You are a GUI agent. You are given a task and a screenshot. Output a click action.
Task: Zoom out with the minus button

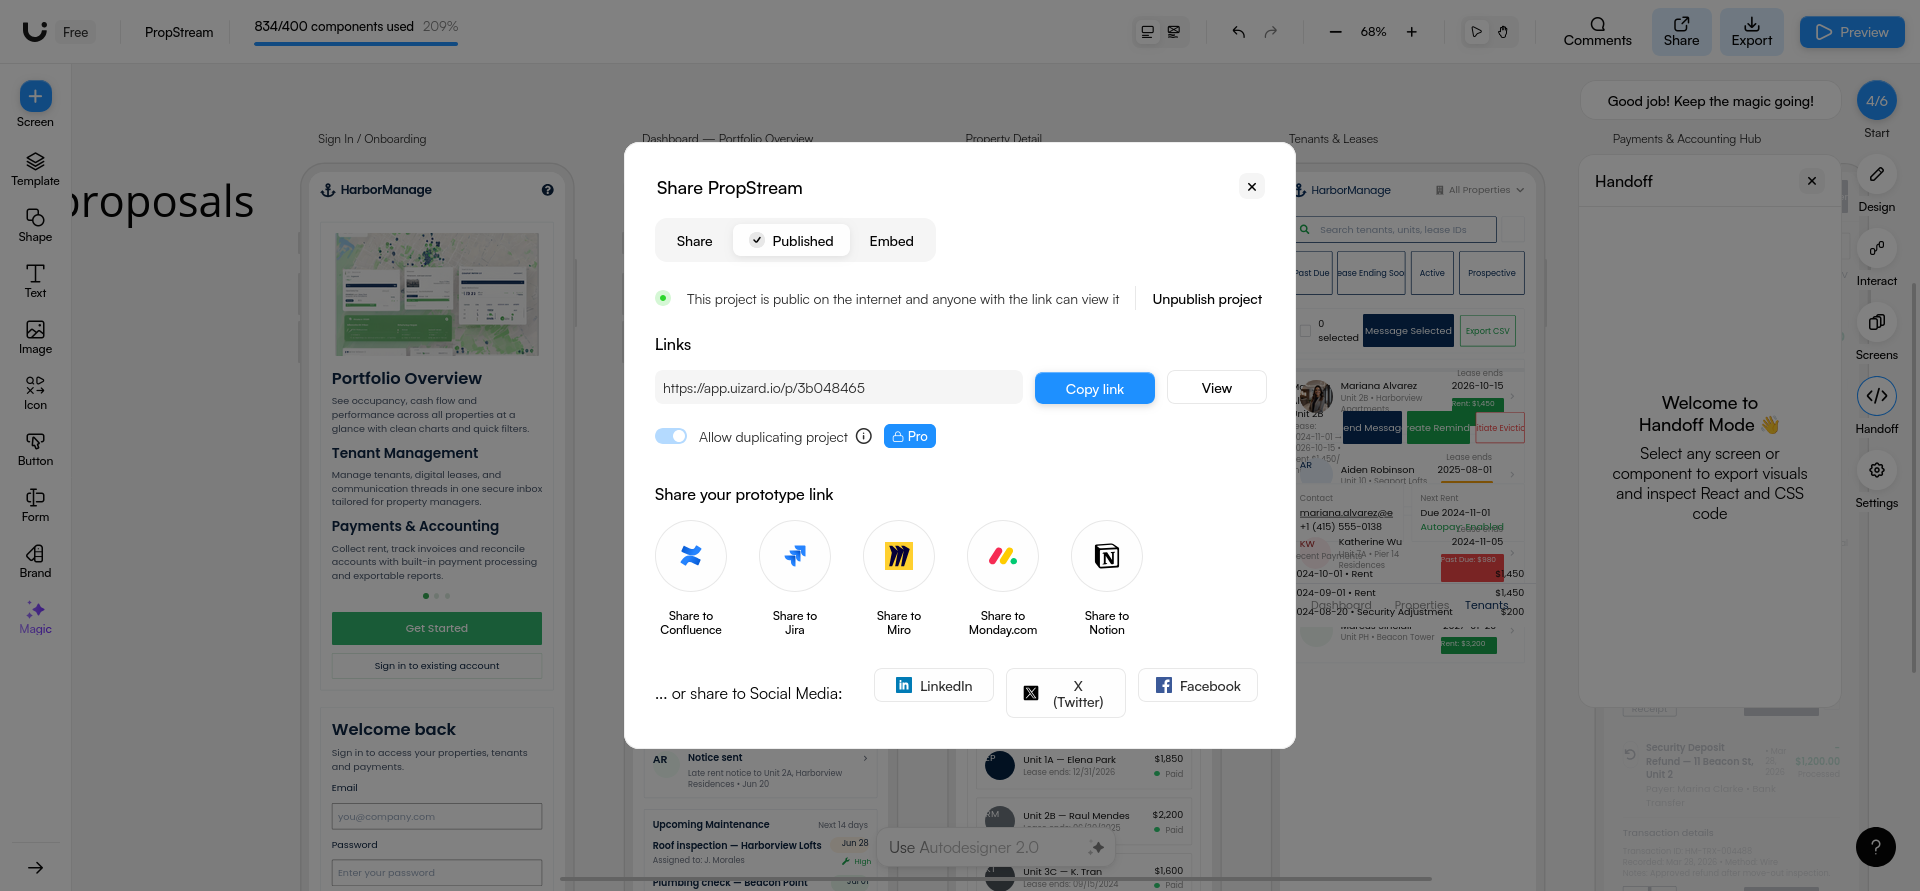pos(1335,32)
